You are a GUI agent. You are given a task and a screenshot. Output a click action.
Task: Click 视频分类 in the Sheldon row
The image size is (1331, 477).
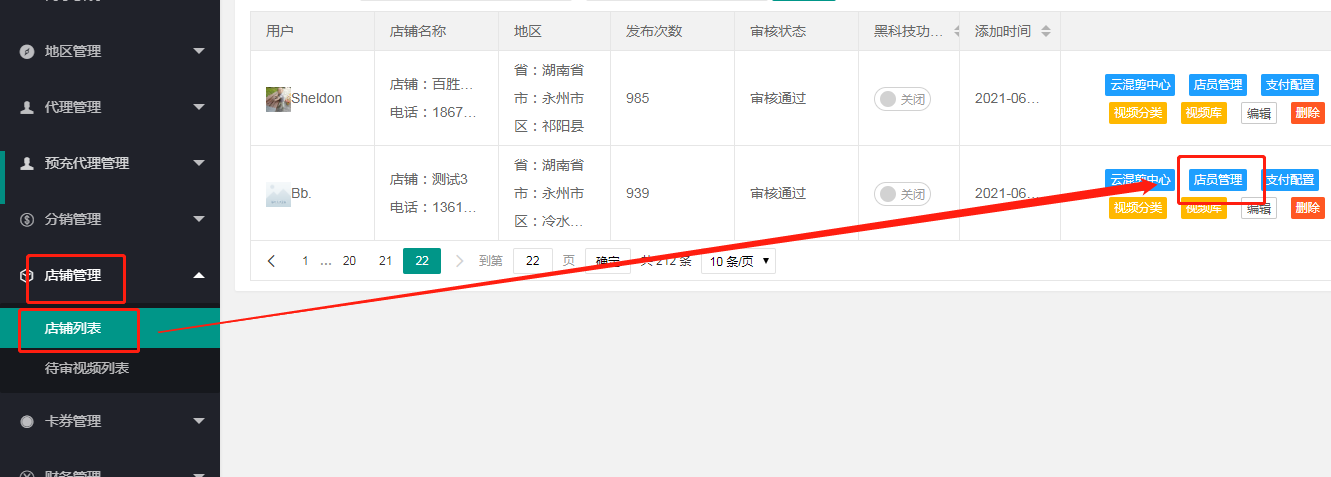tap(1138, 113)
